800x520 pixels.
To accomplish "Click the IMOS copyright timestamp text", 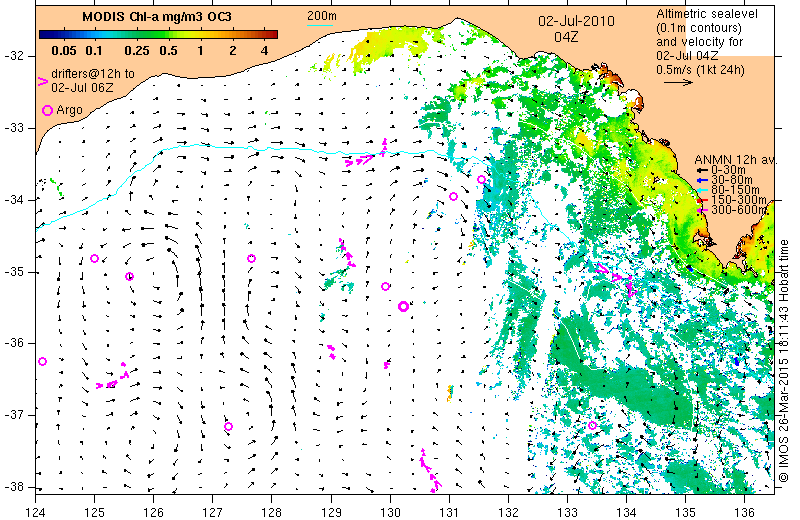I will pyautogui.click(x=784, y=361).
